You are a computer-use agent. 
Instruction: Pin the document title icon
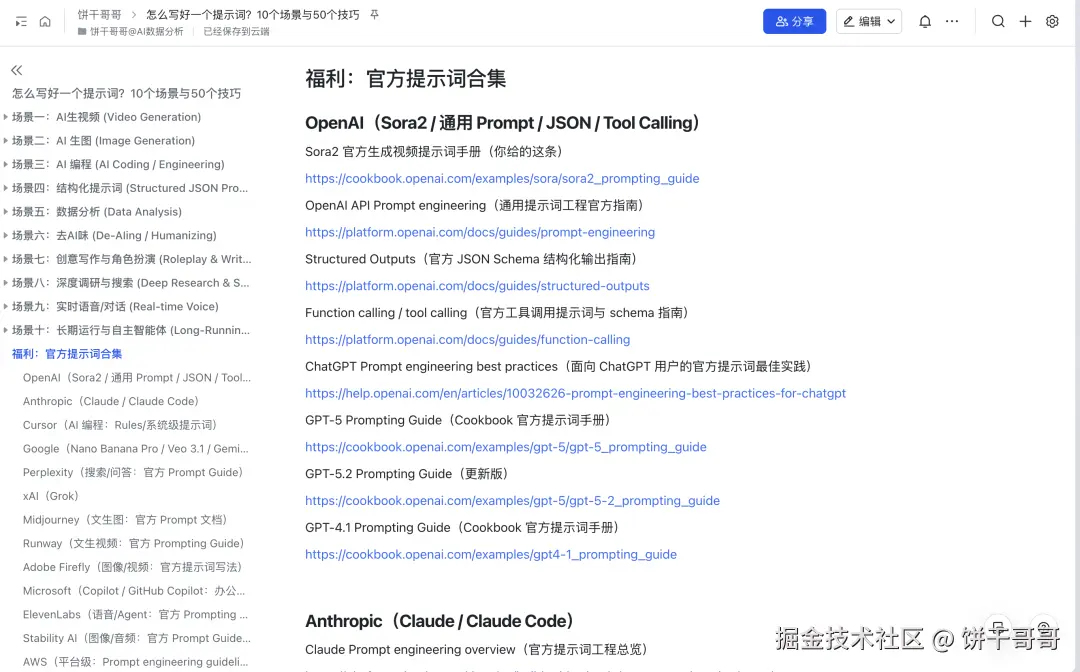375,14
